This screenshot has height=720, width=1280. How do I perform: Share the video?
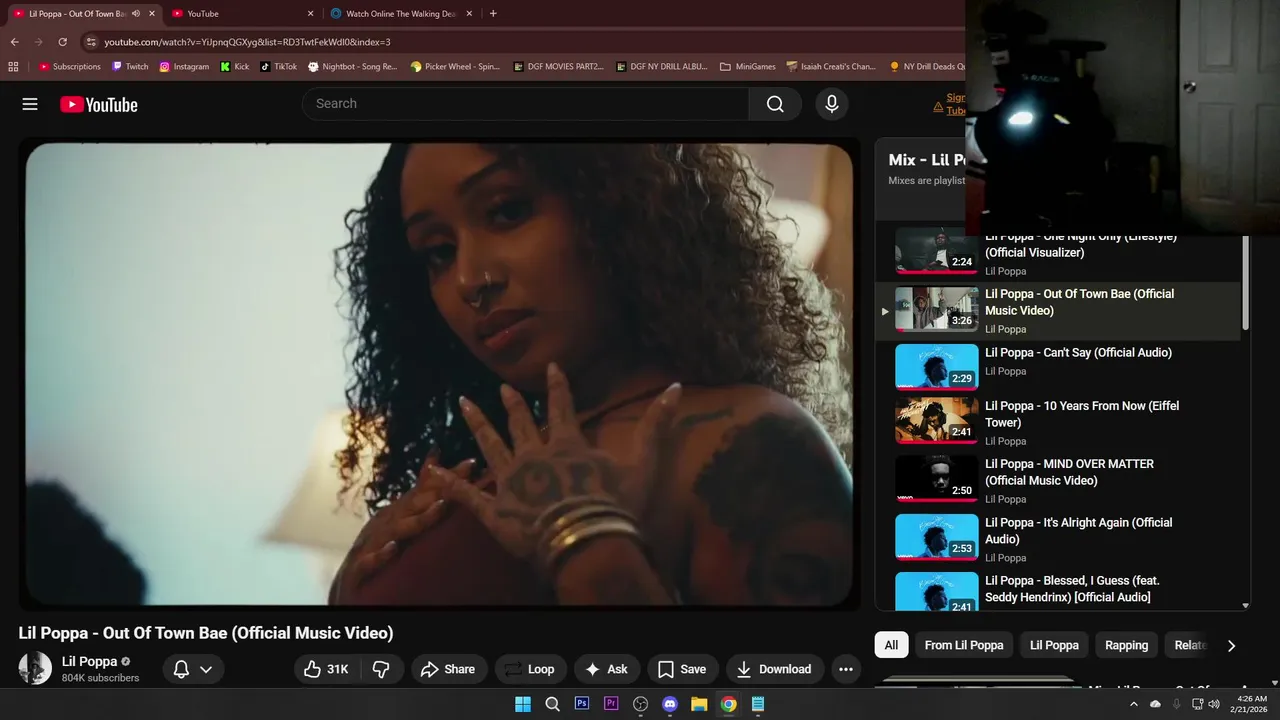[x=448, y=669]
